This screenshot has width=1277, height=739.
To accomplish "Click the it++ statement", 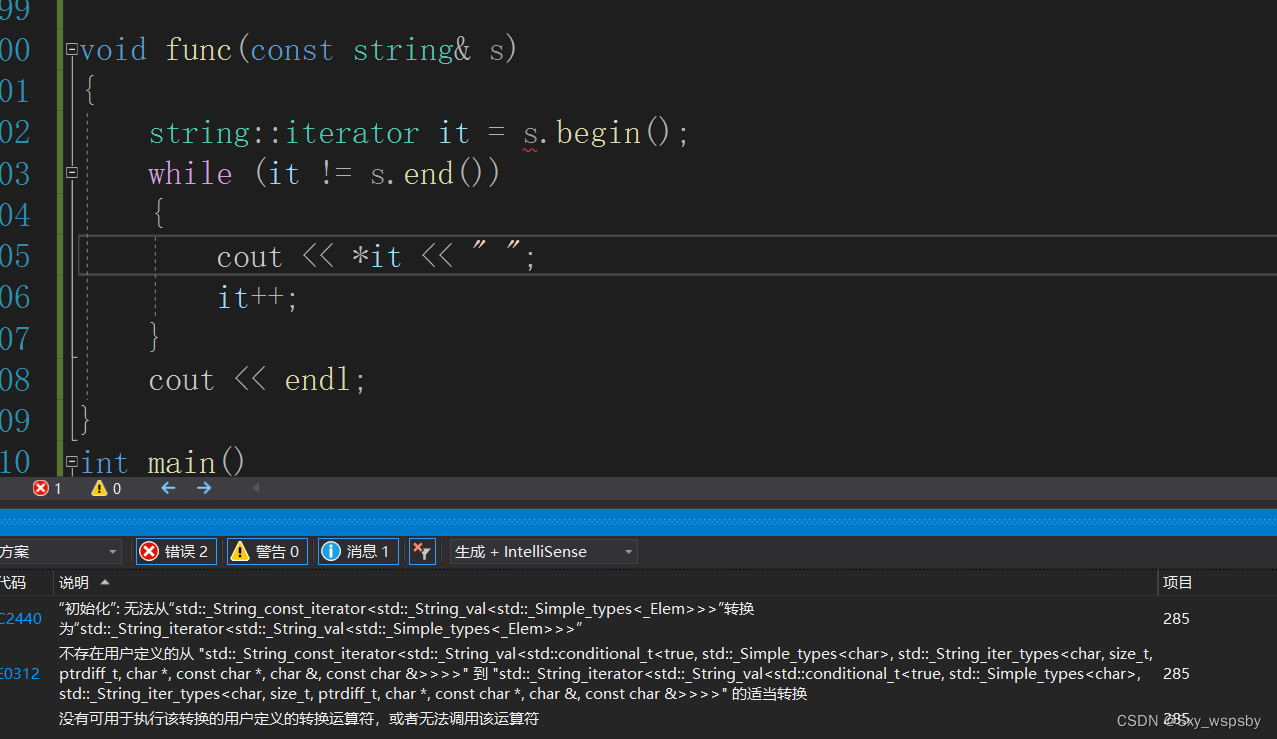I will (x=258, y=298).
